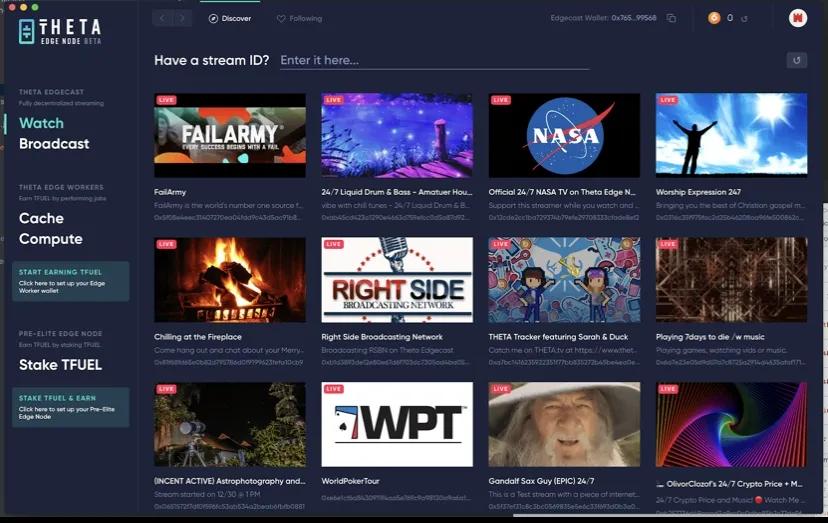Copy the Edgecast wallet address

point(671,18)
